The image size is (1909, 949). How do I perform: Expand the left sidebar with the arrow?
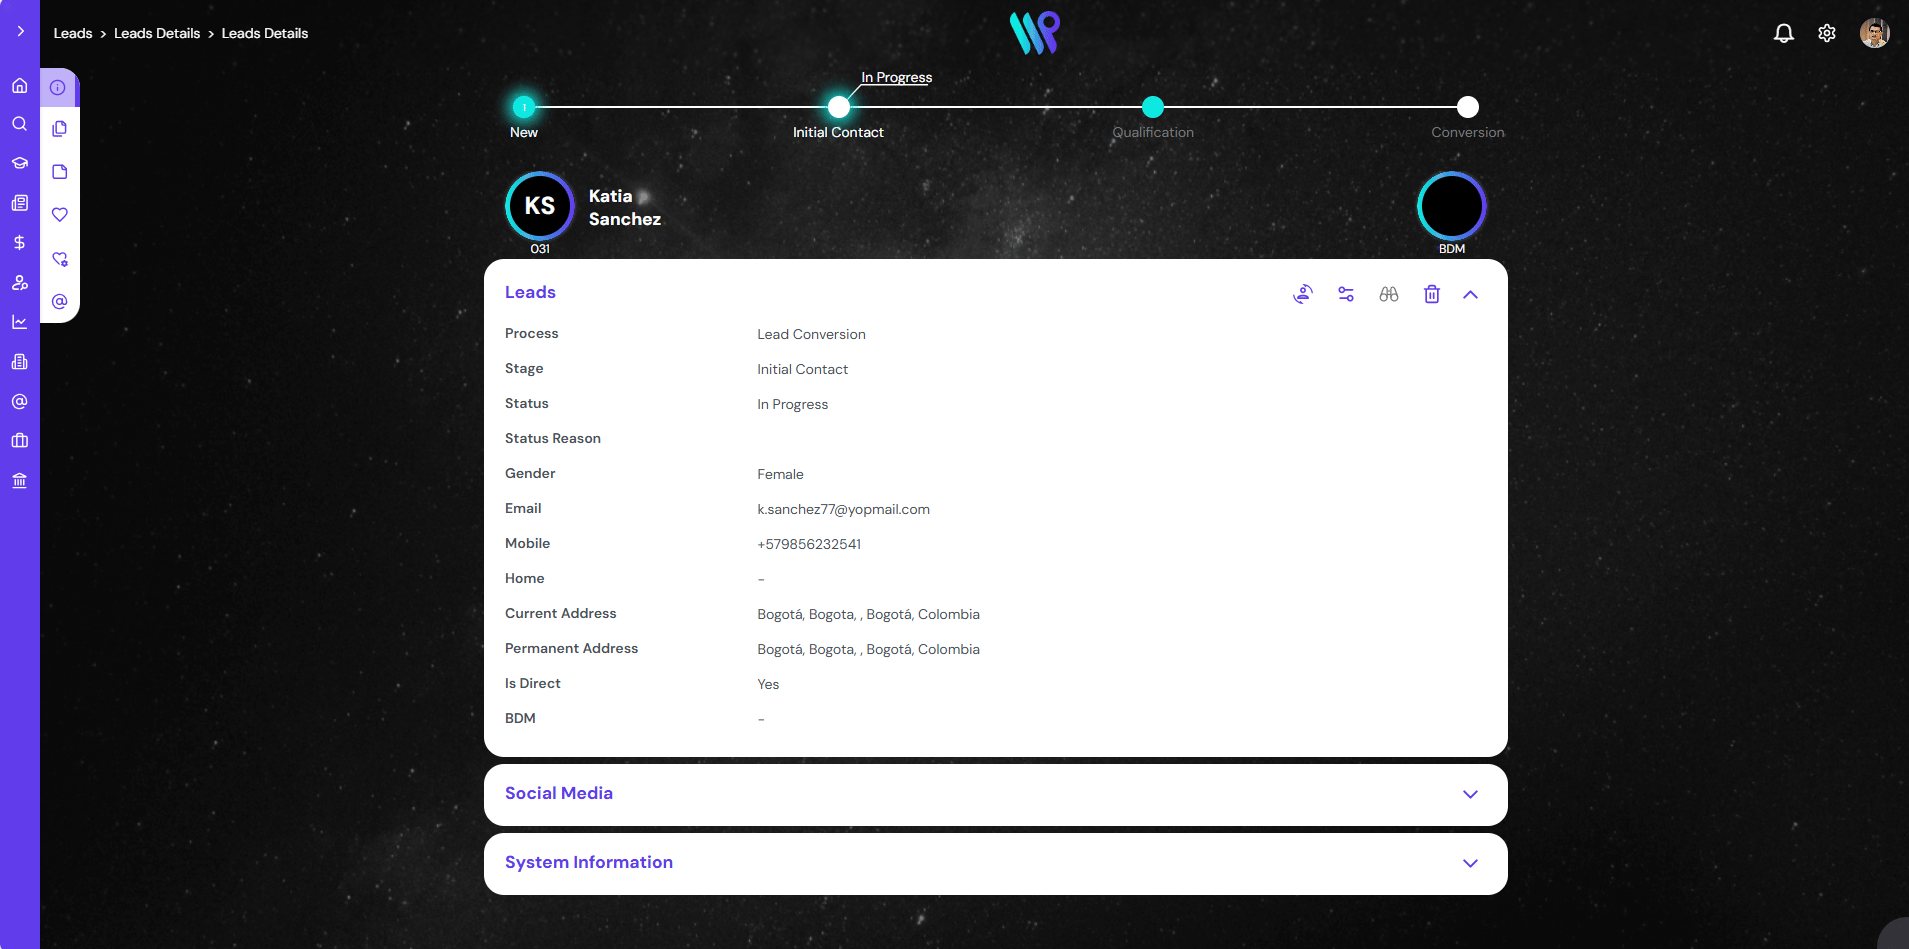20,31
